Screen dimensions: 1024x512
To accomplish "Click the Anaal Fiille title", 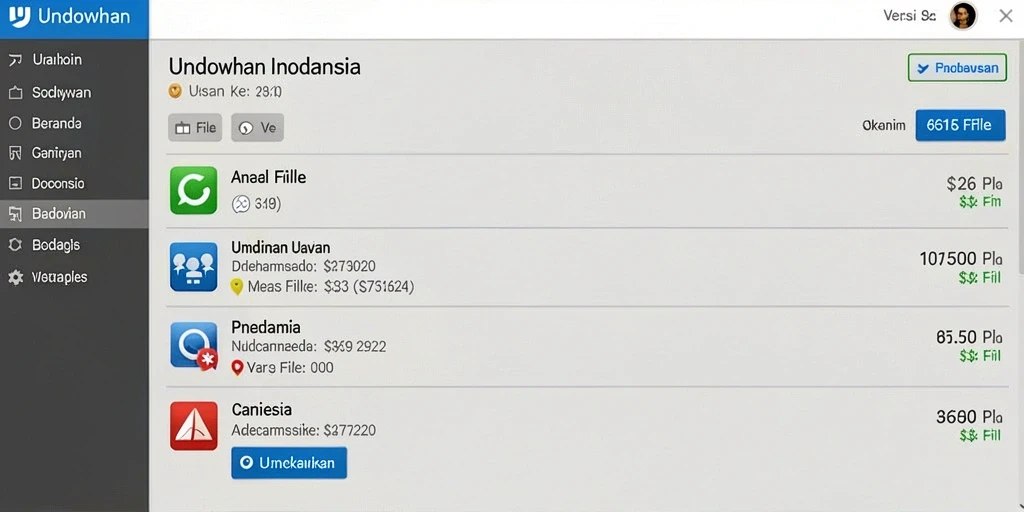I will click(268, 177).
